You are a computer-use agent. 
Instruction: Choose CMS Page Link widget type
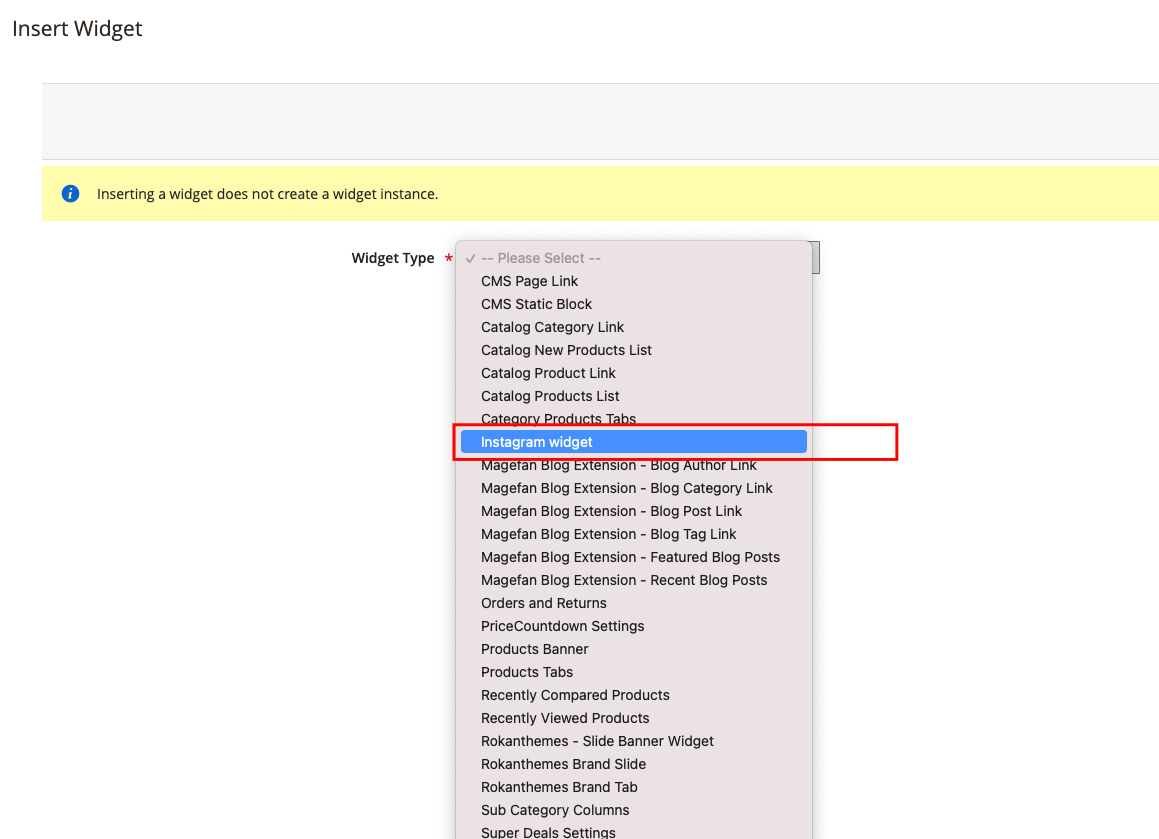point(633,281)
